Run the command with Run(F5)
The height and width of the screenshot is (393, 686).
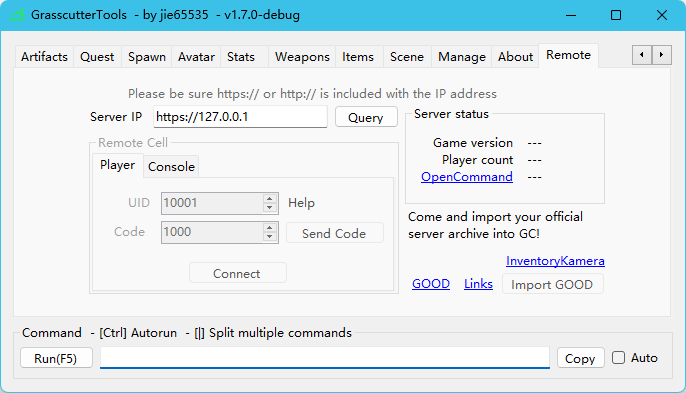click(x=56, y=358)
